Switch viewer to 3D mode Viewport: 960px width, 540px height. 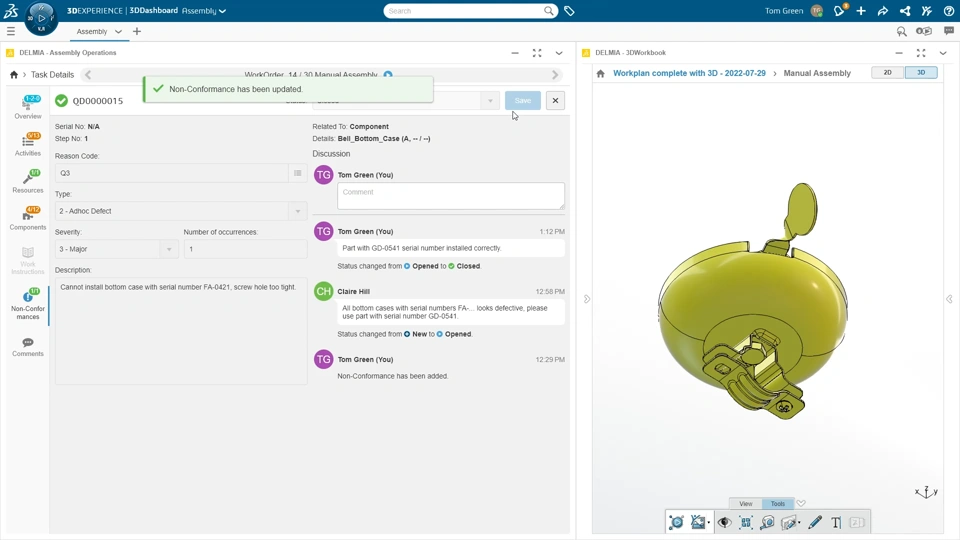tap(921, 72)
